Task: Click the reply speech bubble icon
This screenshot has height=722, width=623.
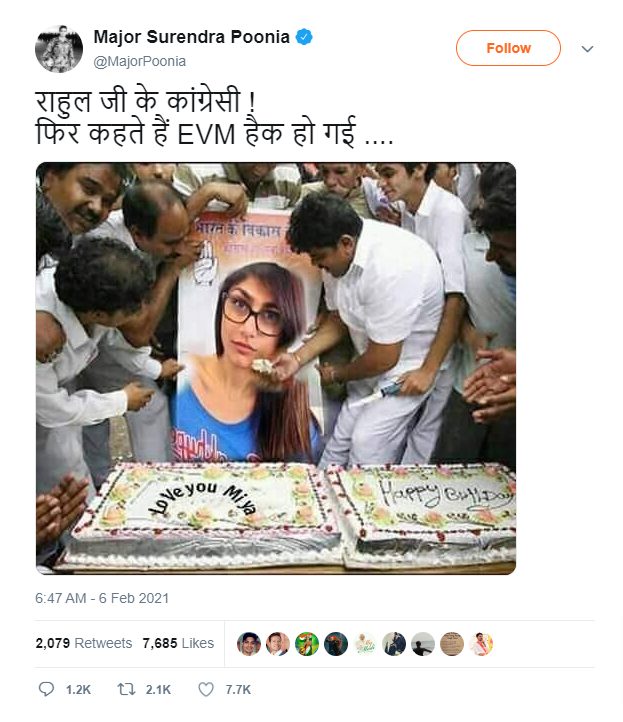Action: click(x=46, y=689)
